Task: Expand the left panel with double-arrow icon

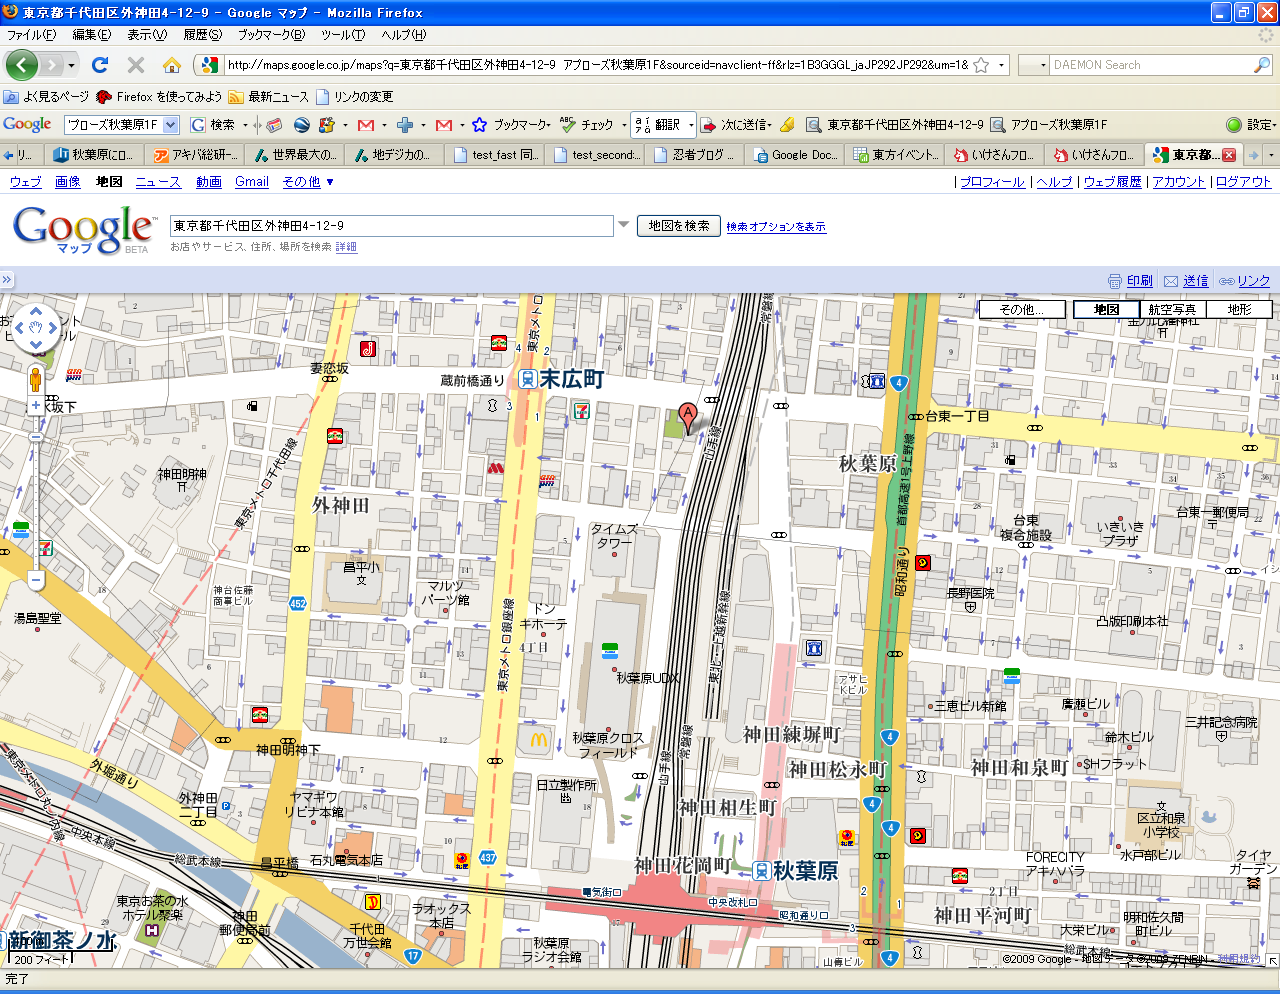Action: click(6, 280)
